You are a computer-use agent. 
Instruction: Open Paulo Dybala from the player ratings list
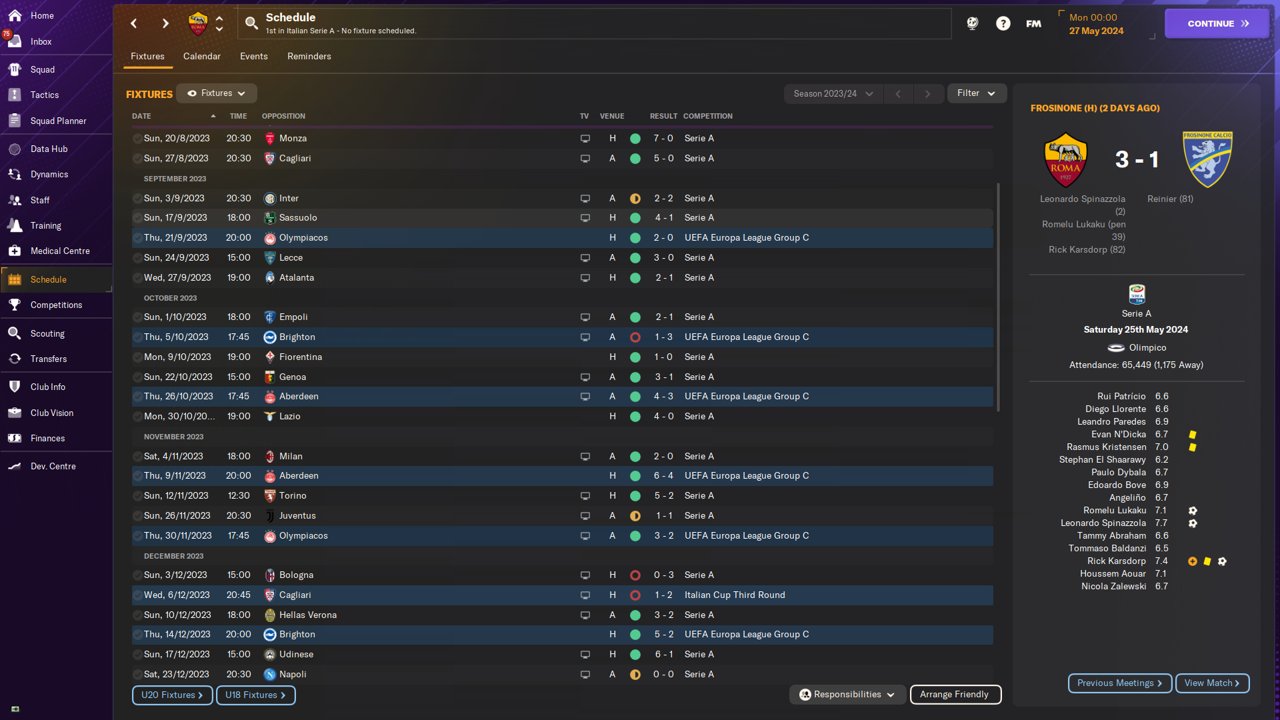(x=1116, y=473)
